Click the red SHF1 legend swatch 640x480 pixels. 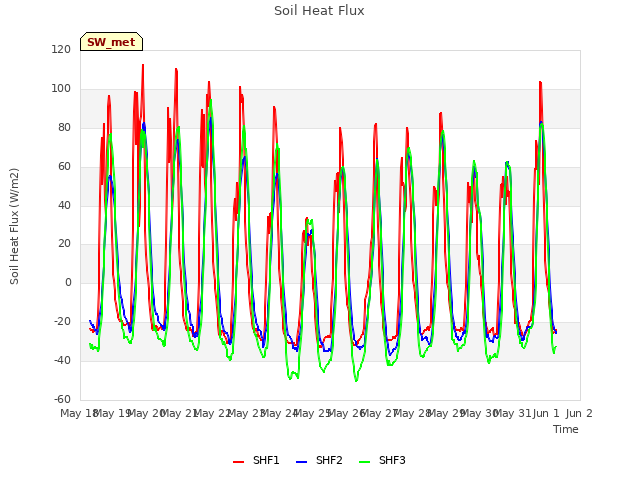click(238, 462)
